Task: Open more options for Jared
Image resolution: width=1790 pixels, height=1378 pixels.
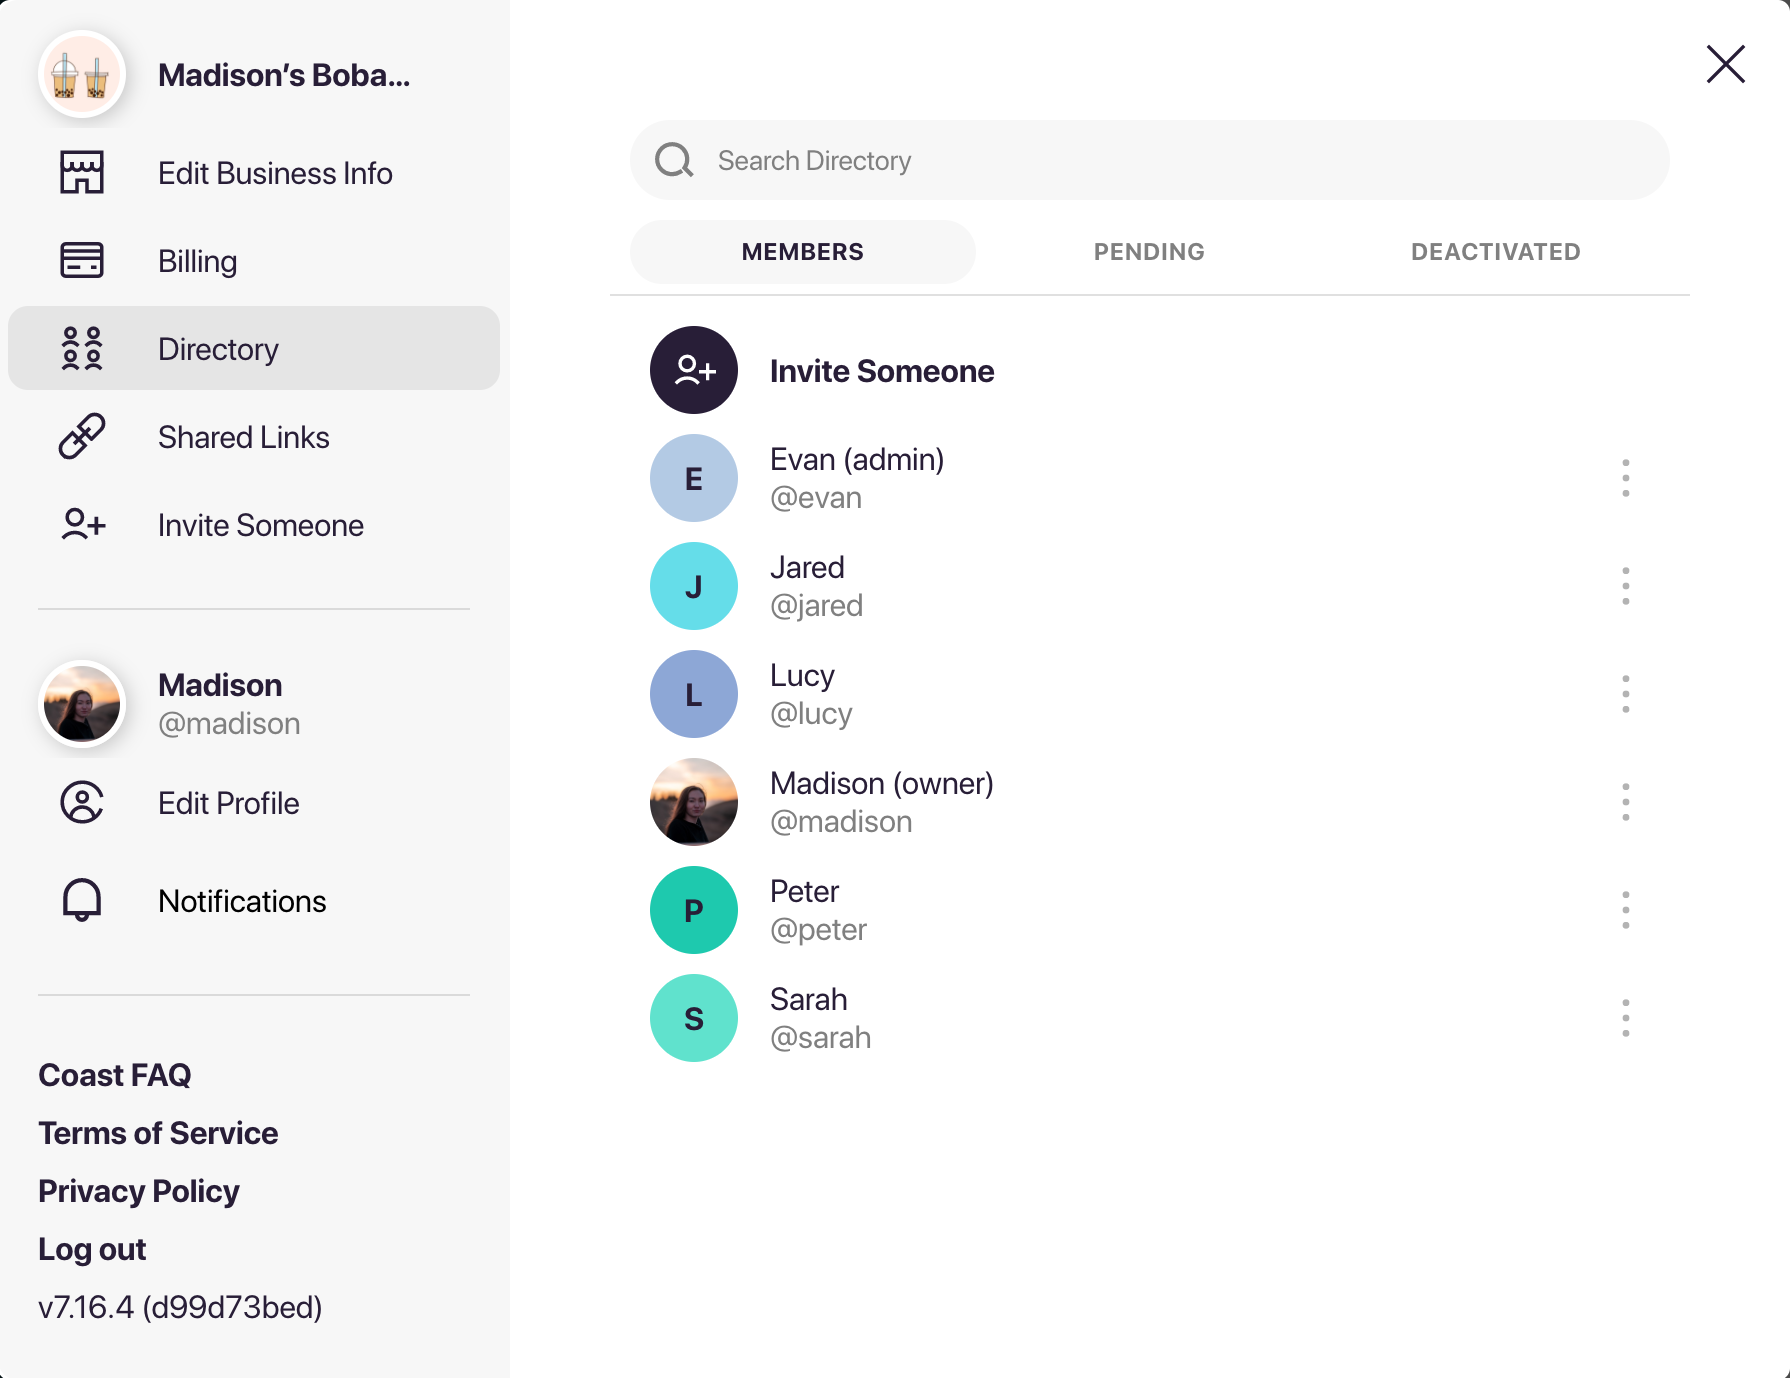Action: [1626, 586]
